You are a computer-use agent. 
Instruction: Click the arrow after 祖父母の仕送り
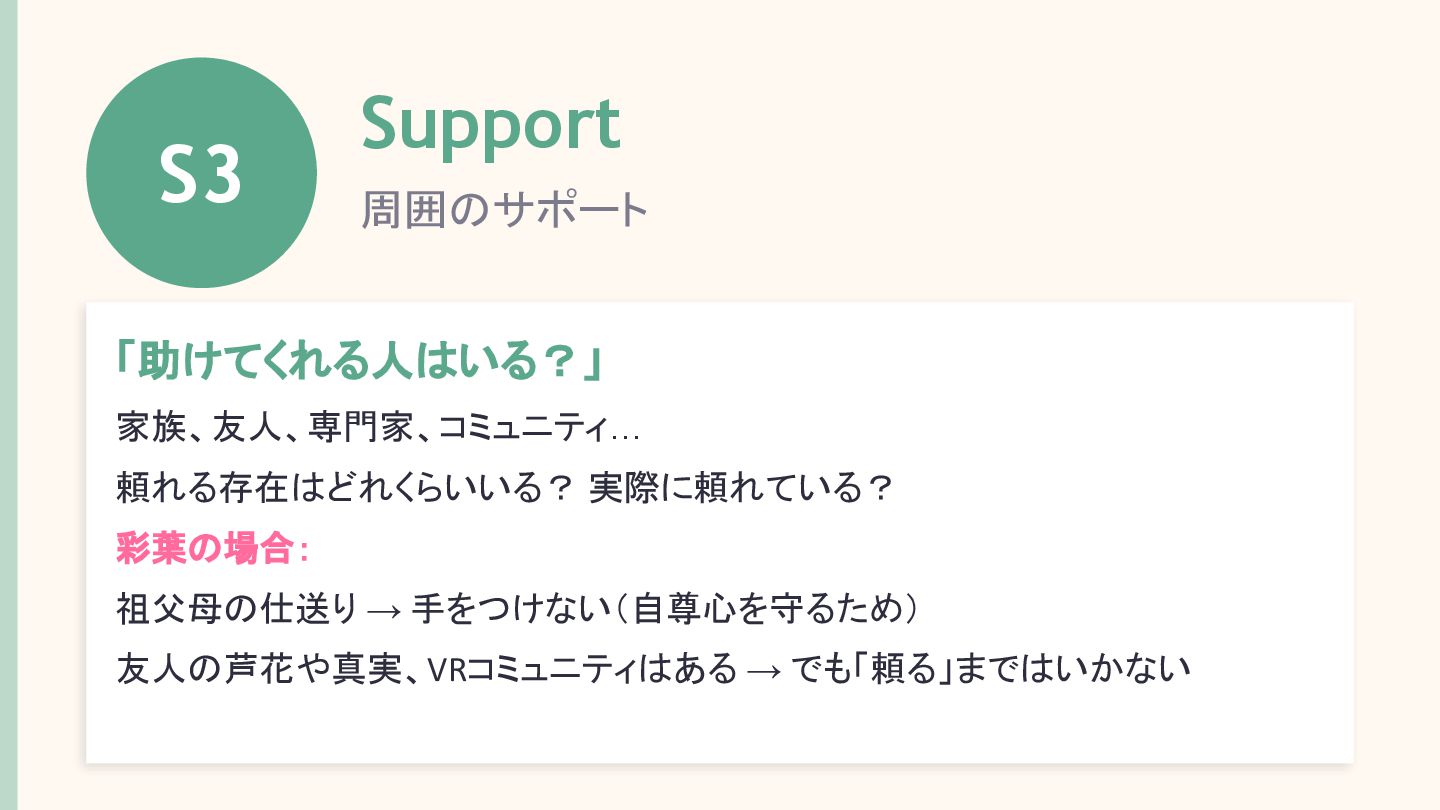click(384, 609)
